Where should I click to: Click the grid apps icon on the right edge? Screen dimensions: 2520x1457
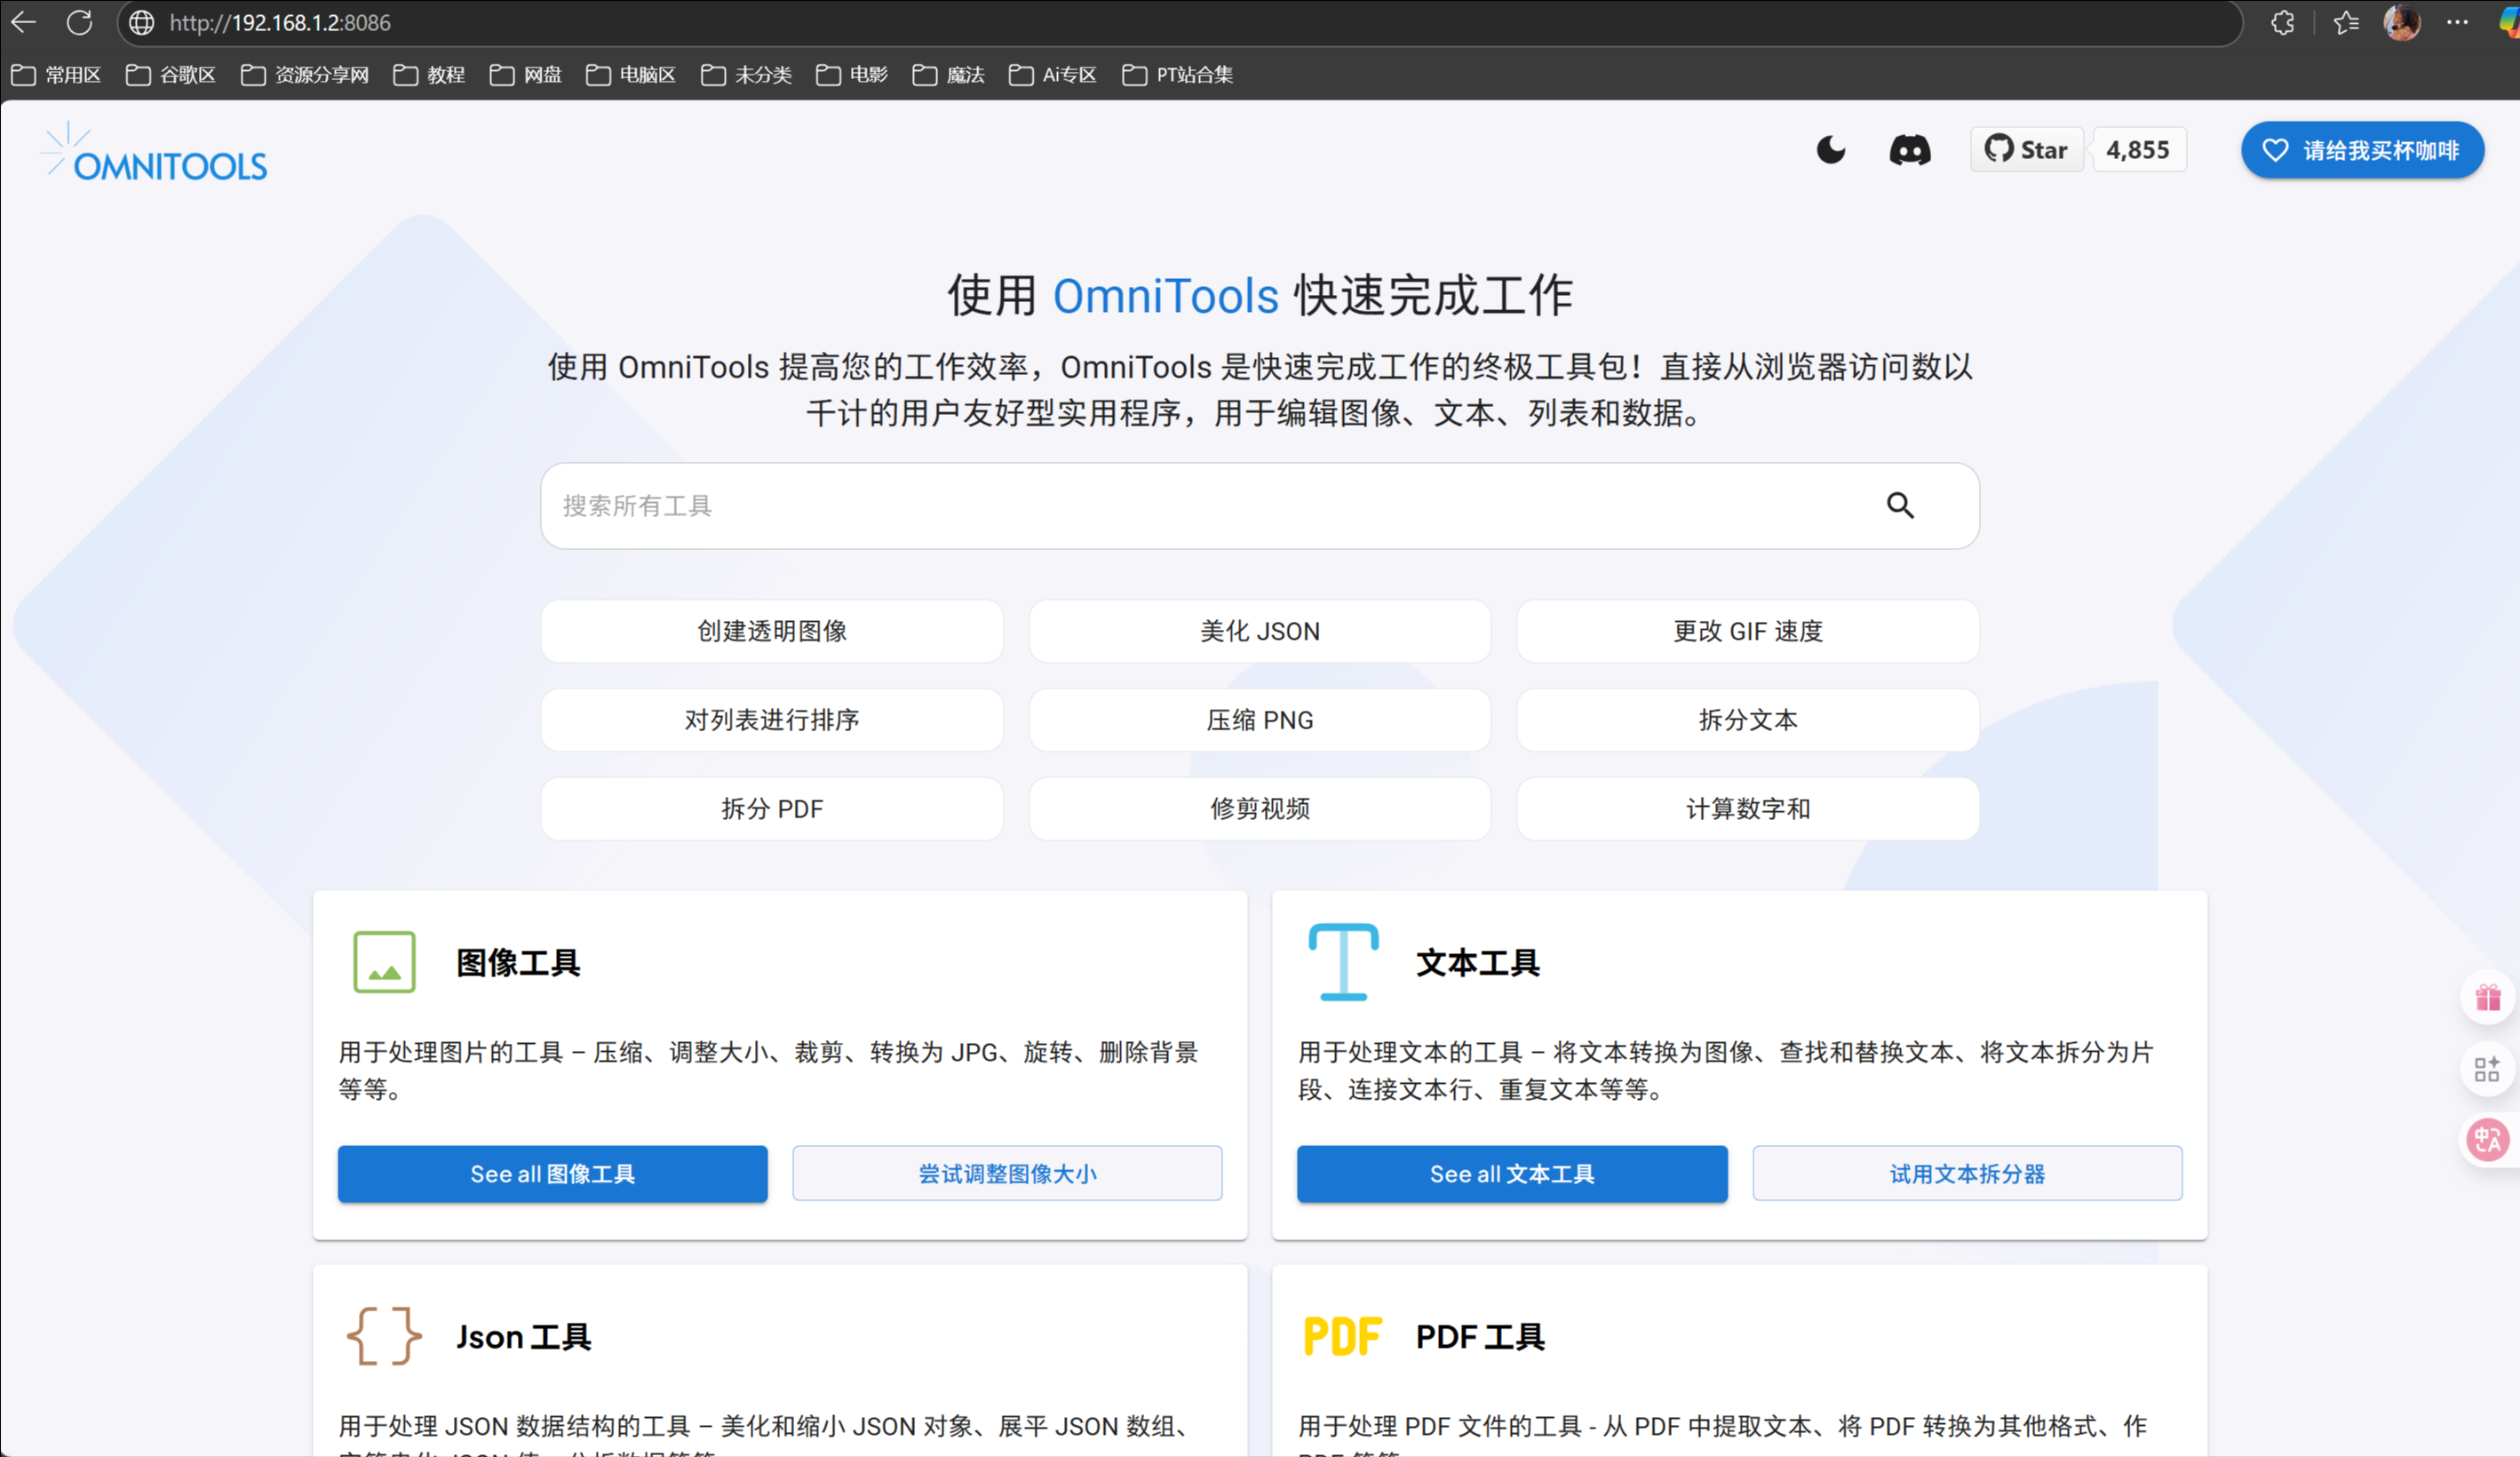tap(2487, 1070)
